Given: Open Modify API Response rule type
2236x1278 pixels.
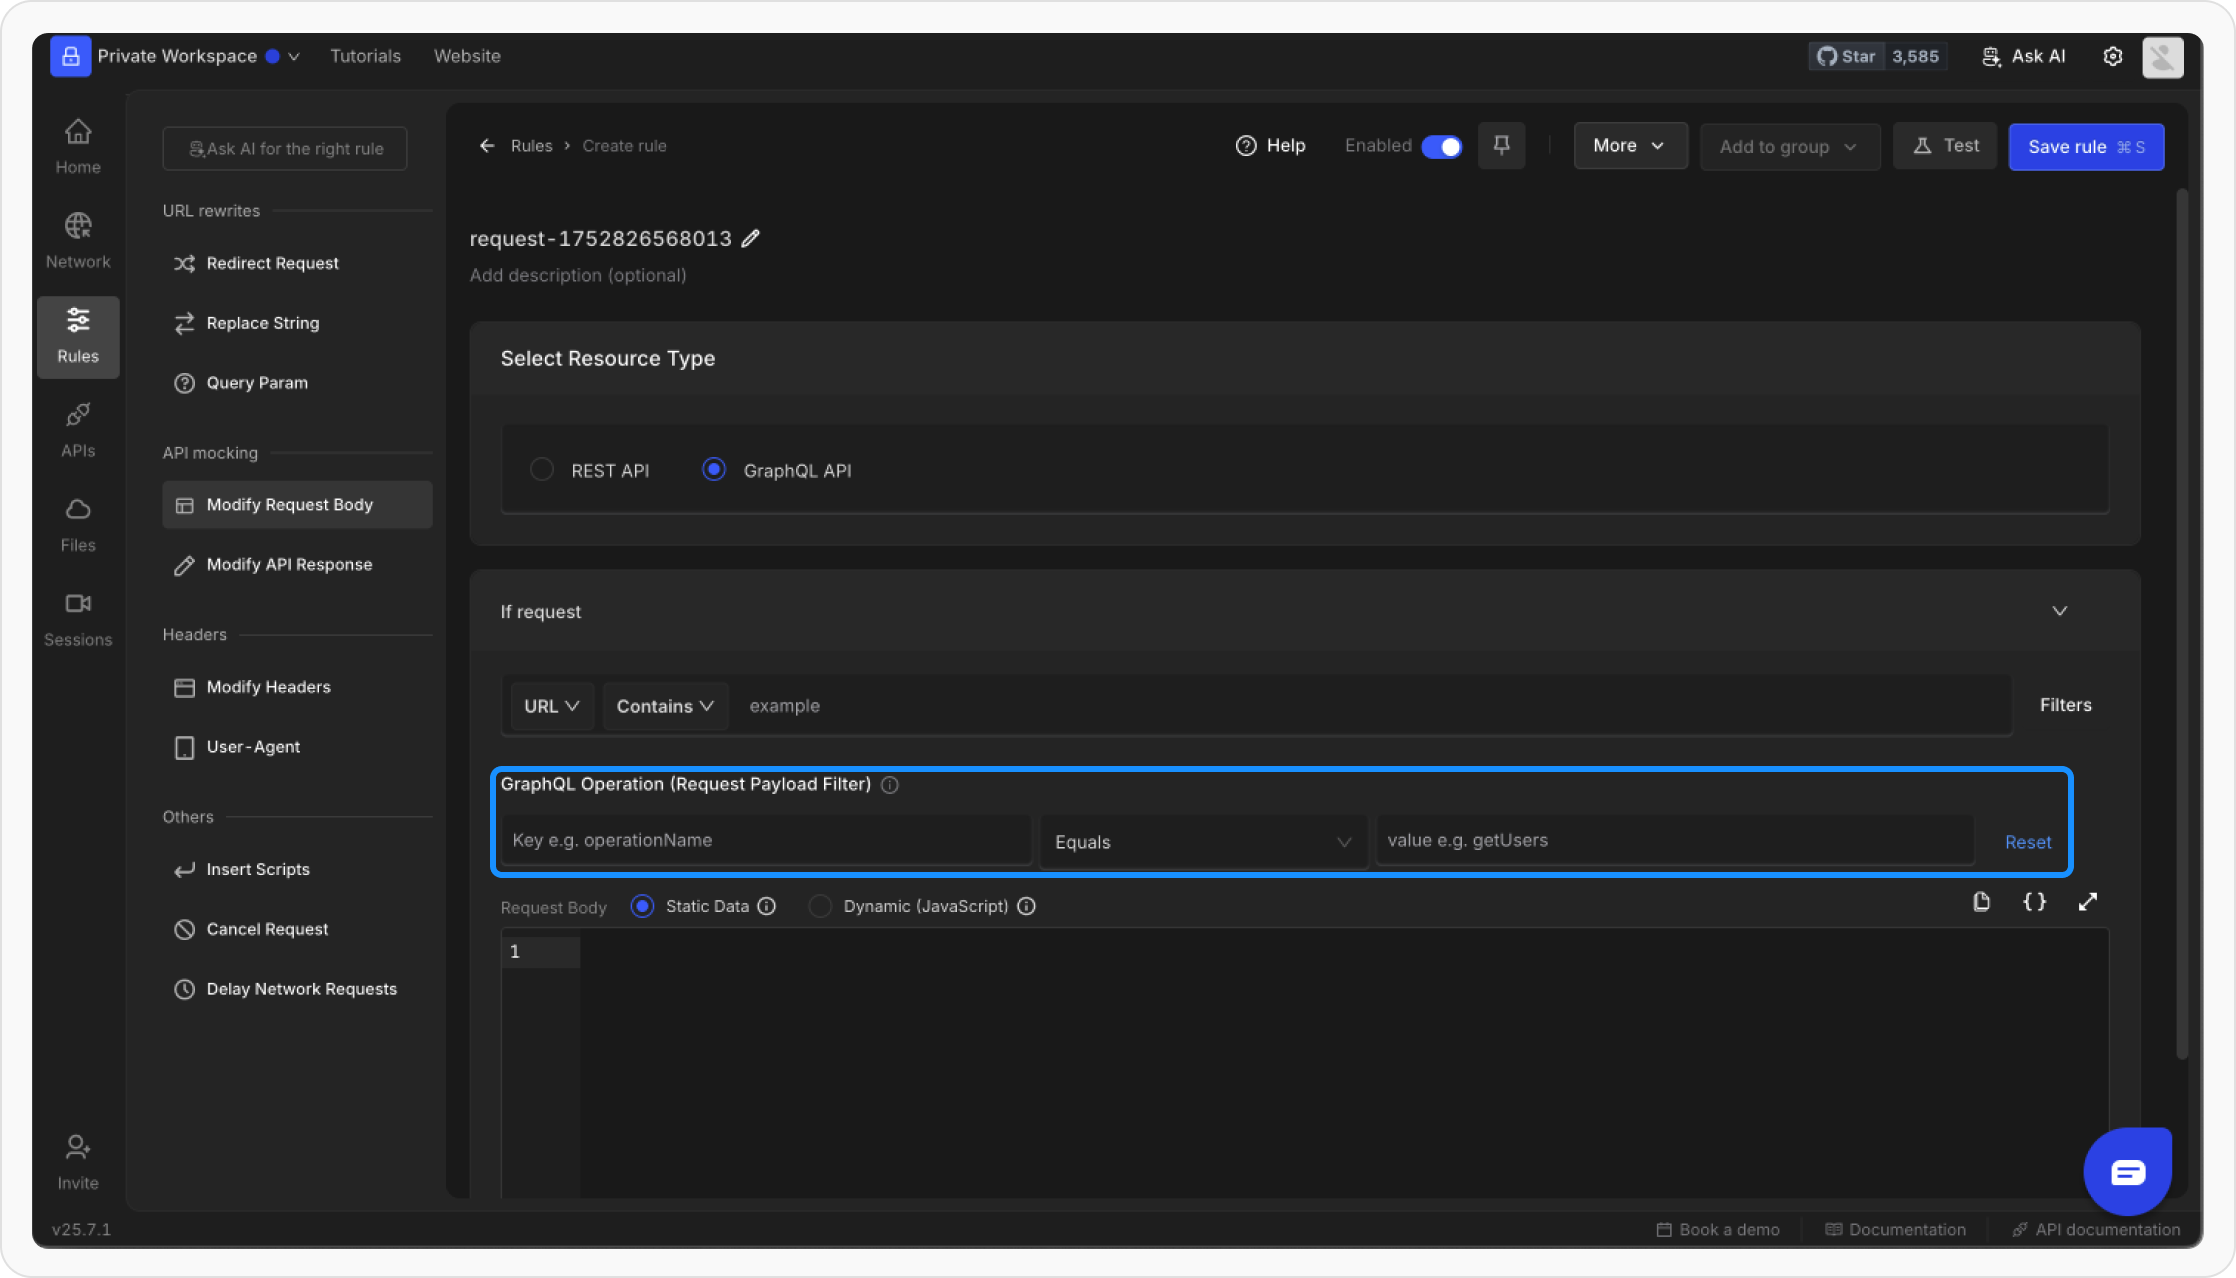Looking at the screenshot, I should click(x=289, y=564).
